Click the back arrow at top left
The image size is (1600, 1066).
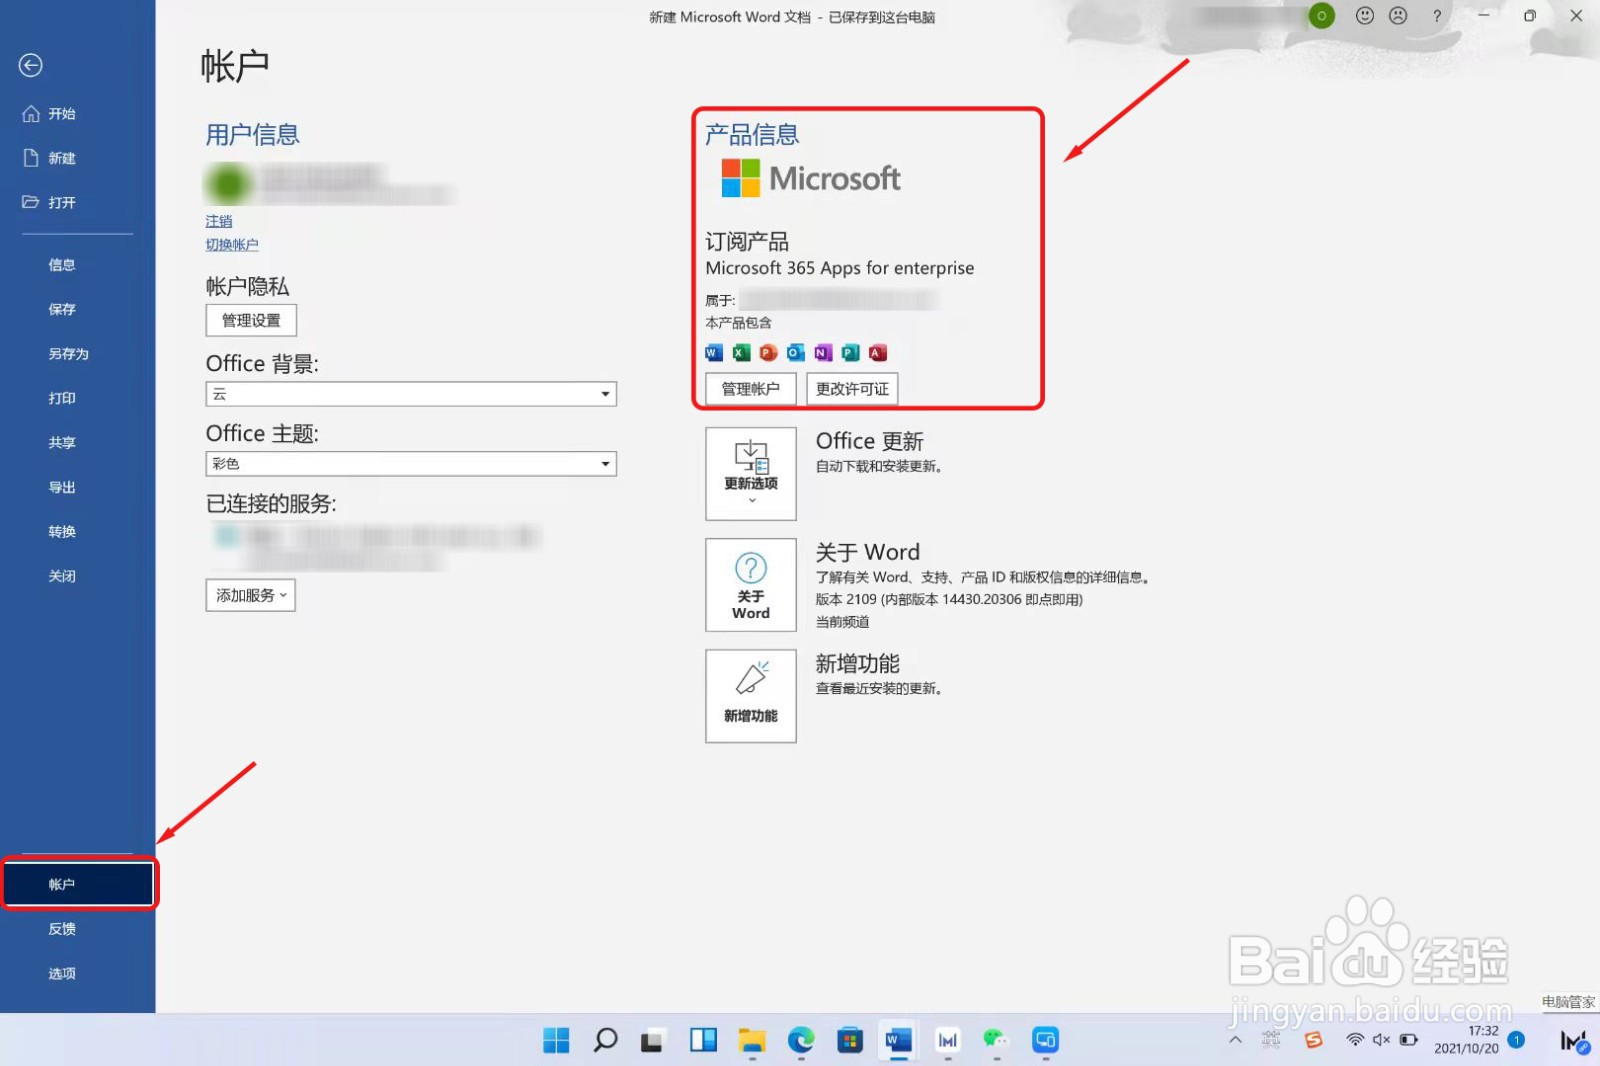(30, 64)
